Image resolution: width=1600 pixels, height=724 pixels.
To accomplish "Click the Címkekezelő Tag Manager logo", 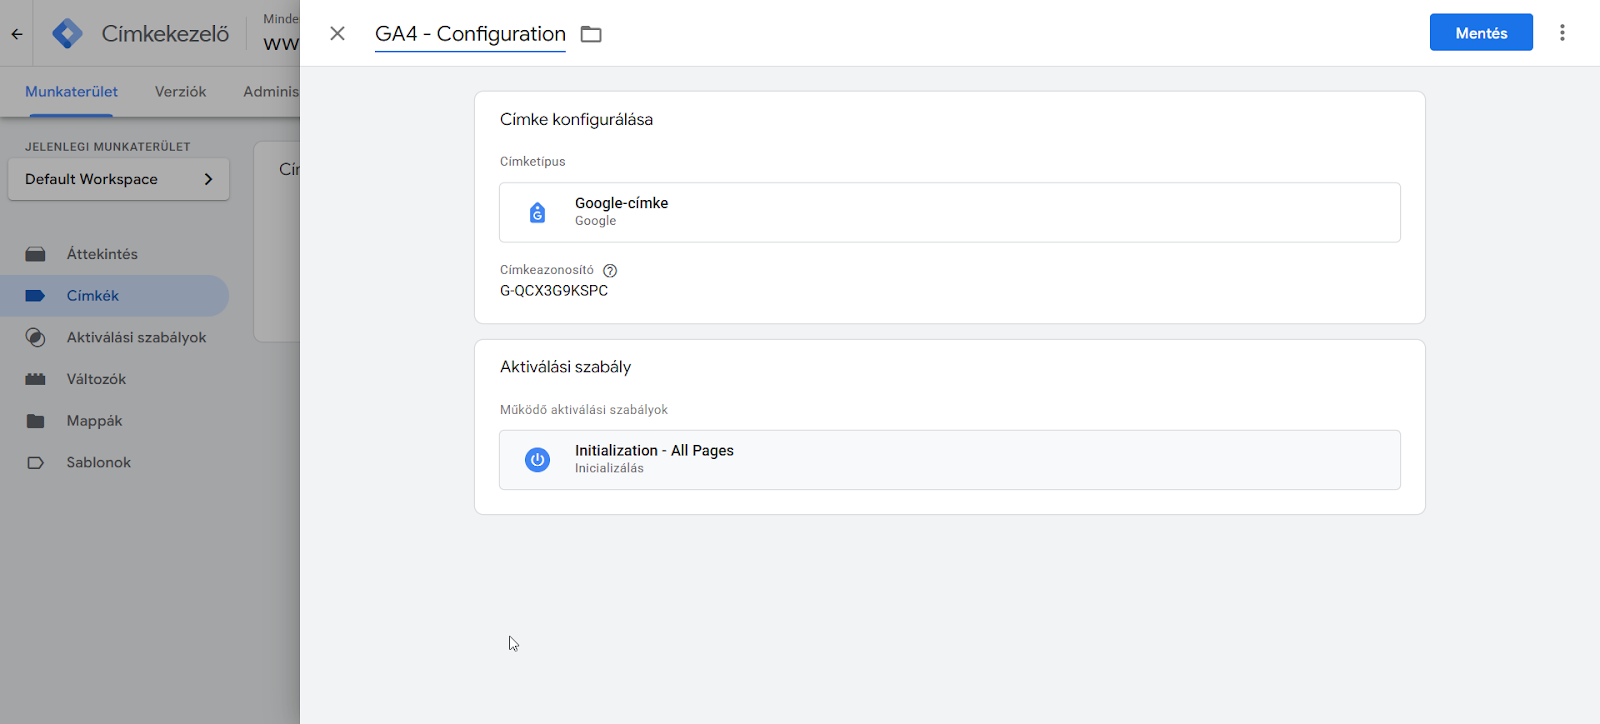I will click(x=67, y=34).
